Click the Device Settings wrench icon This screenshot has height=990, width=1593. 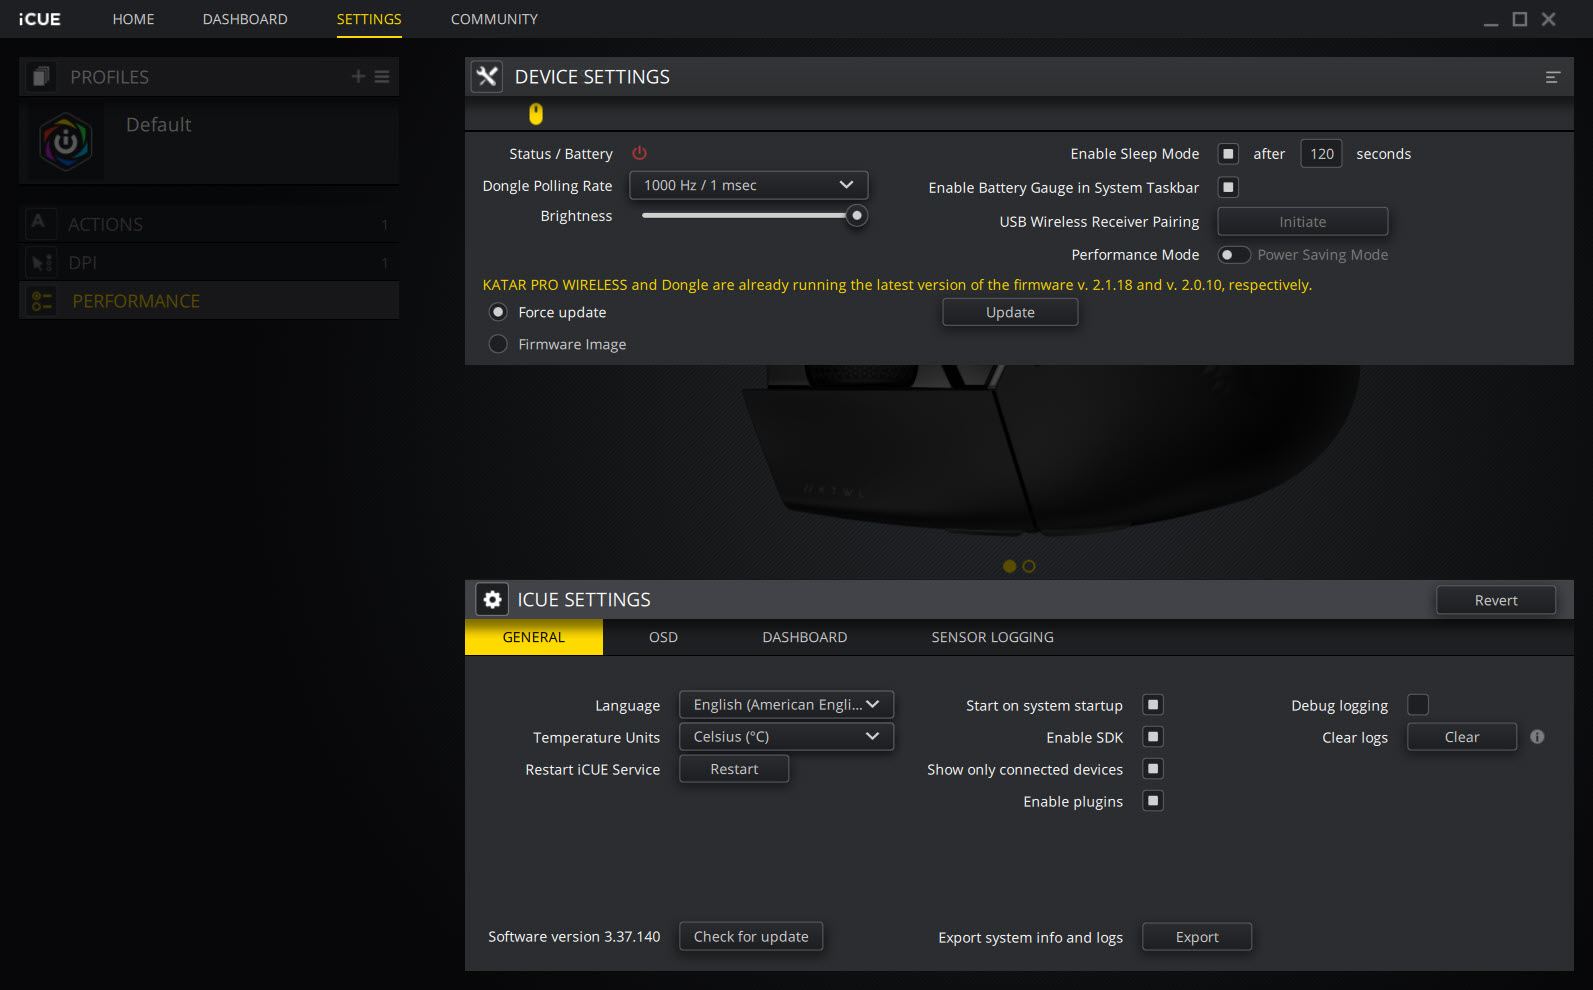tap(487, 77)
